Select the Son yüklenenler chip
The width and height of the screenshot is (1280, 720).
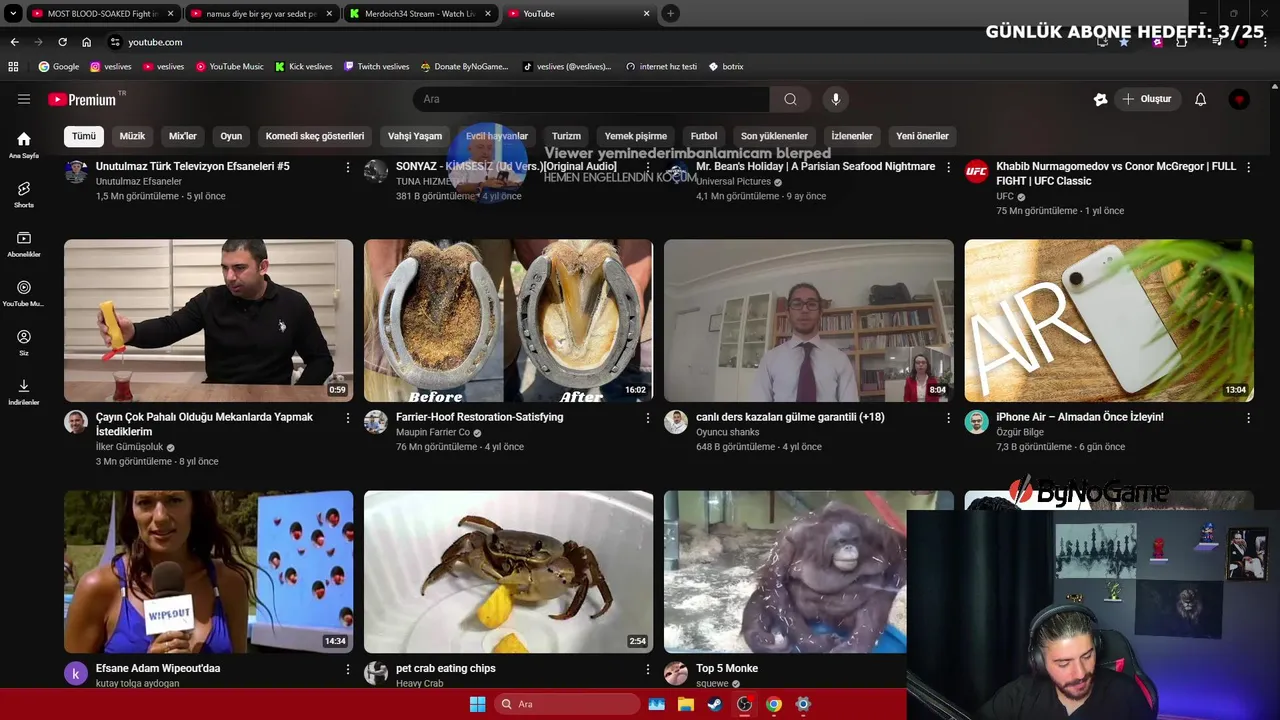point(774,136)
